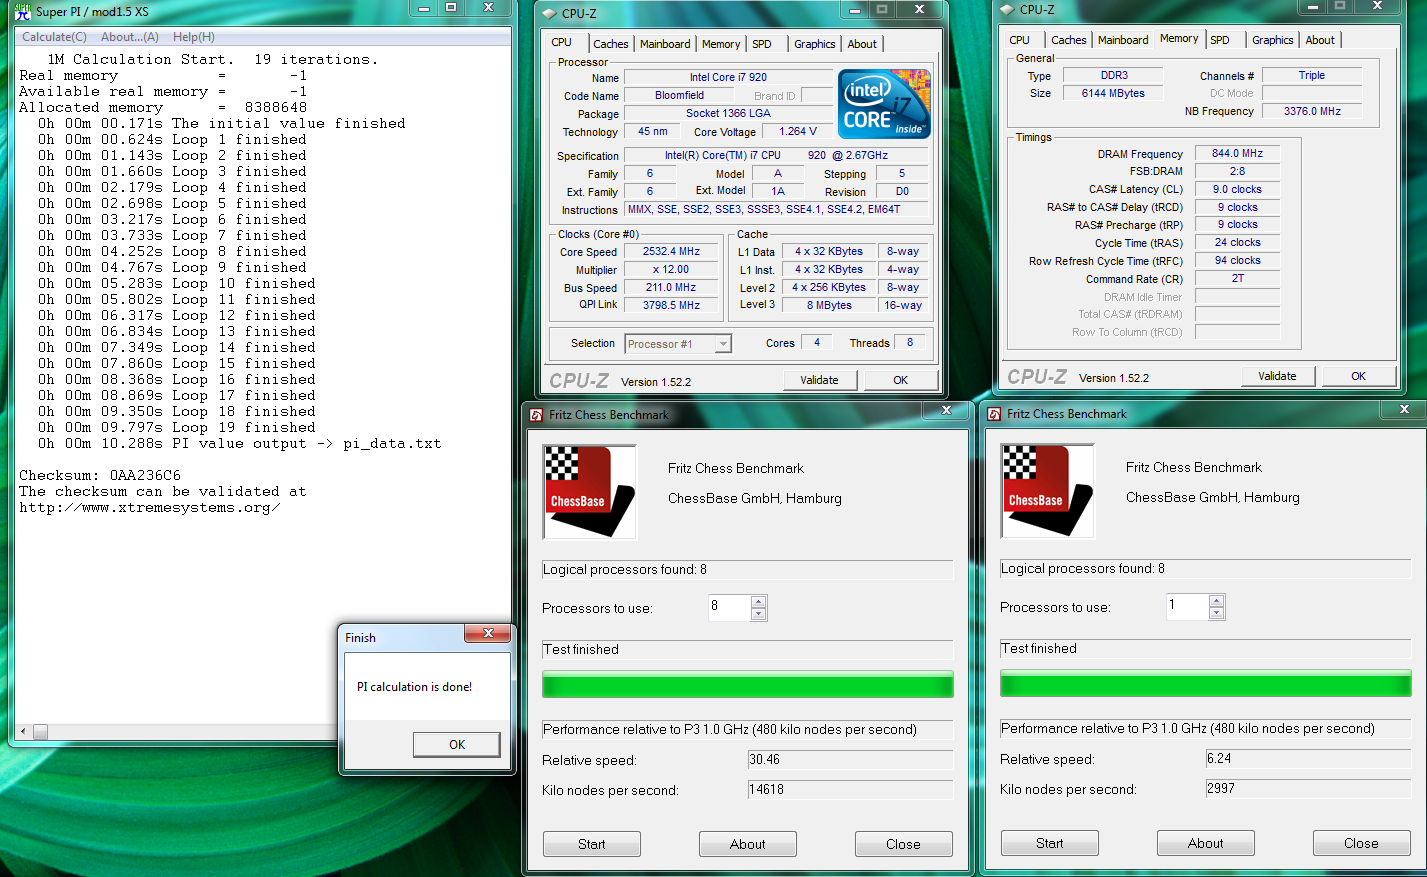Close the Finish dialog with the X

point(488,633)
